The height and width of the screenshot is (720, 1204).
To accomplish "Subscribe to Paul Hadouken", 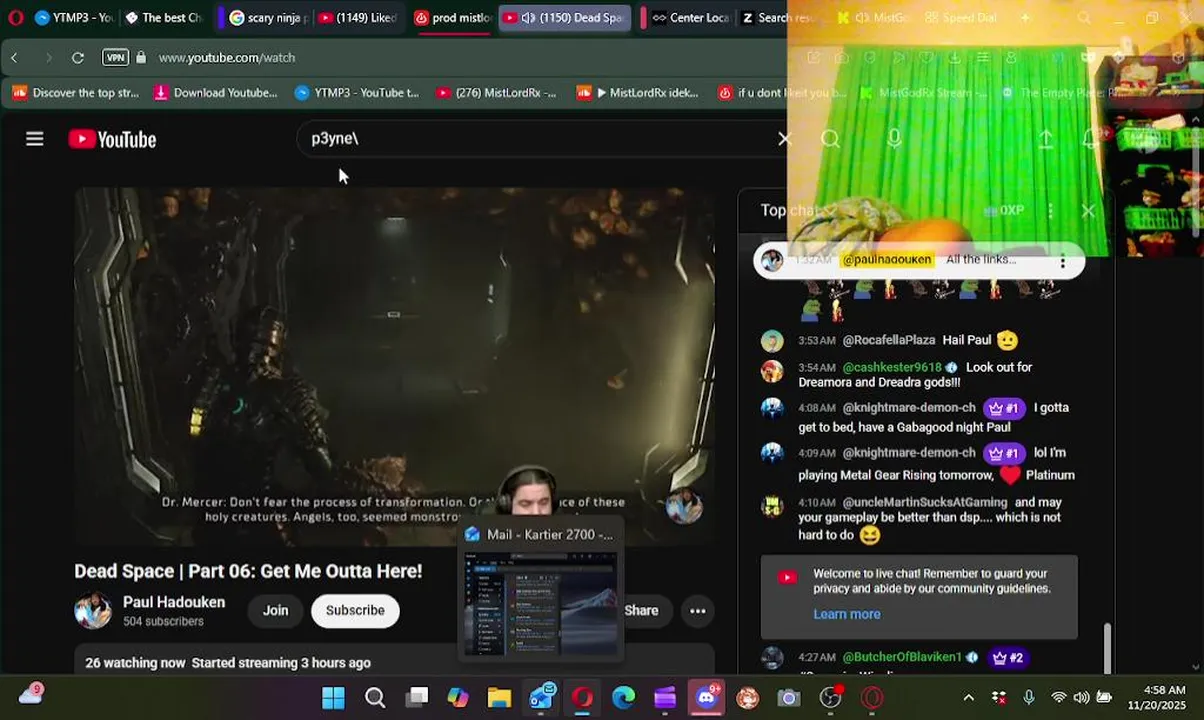I will [x=355, y=610].
